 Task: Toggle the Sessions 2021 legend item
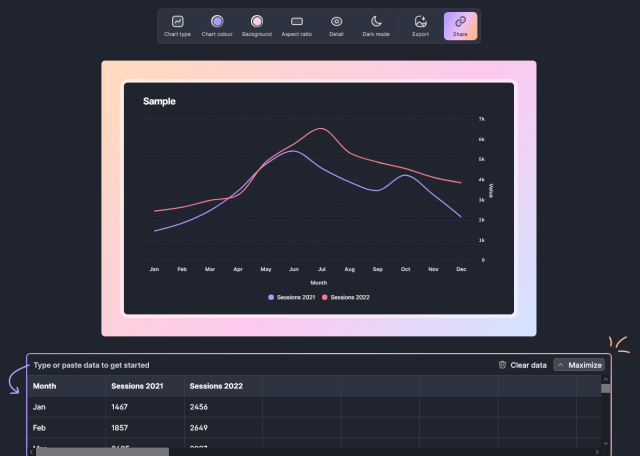(291, 297)
